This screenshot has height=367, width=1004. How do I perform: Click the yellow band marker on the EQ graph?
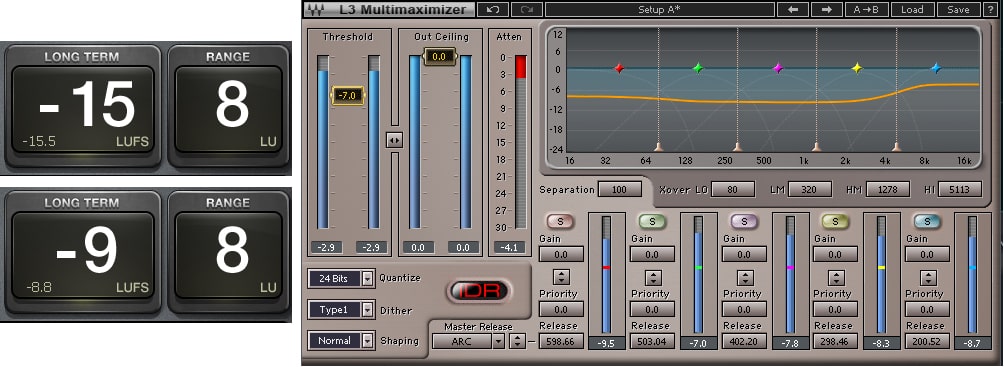click(857, 68)
